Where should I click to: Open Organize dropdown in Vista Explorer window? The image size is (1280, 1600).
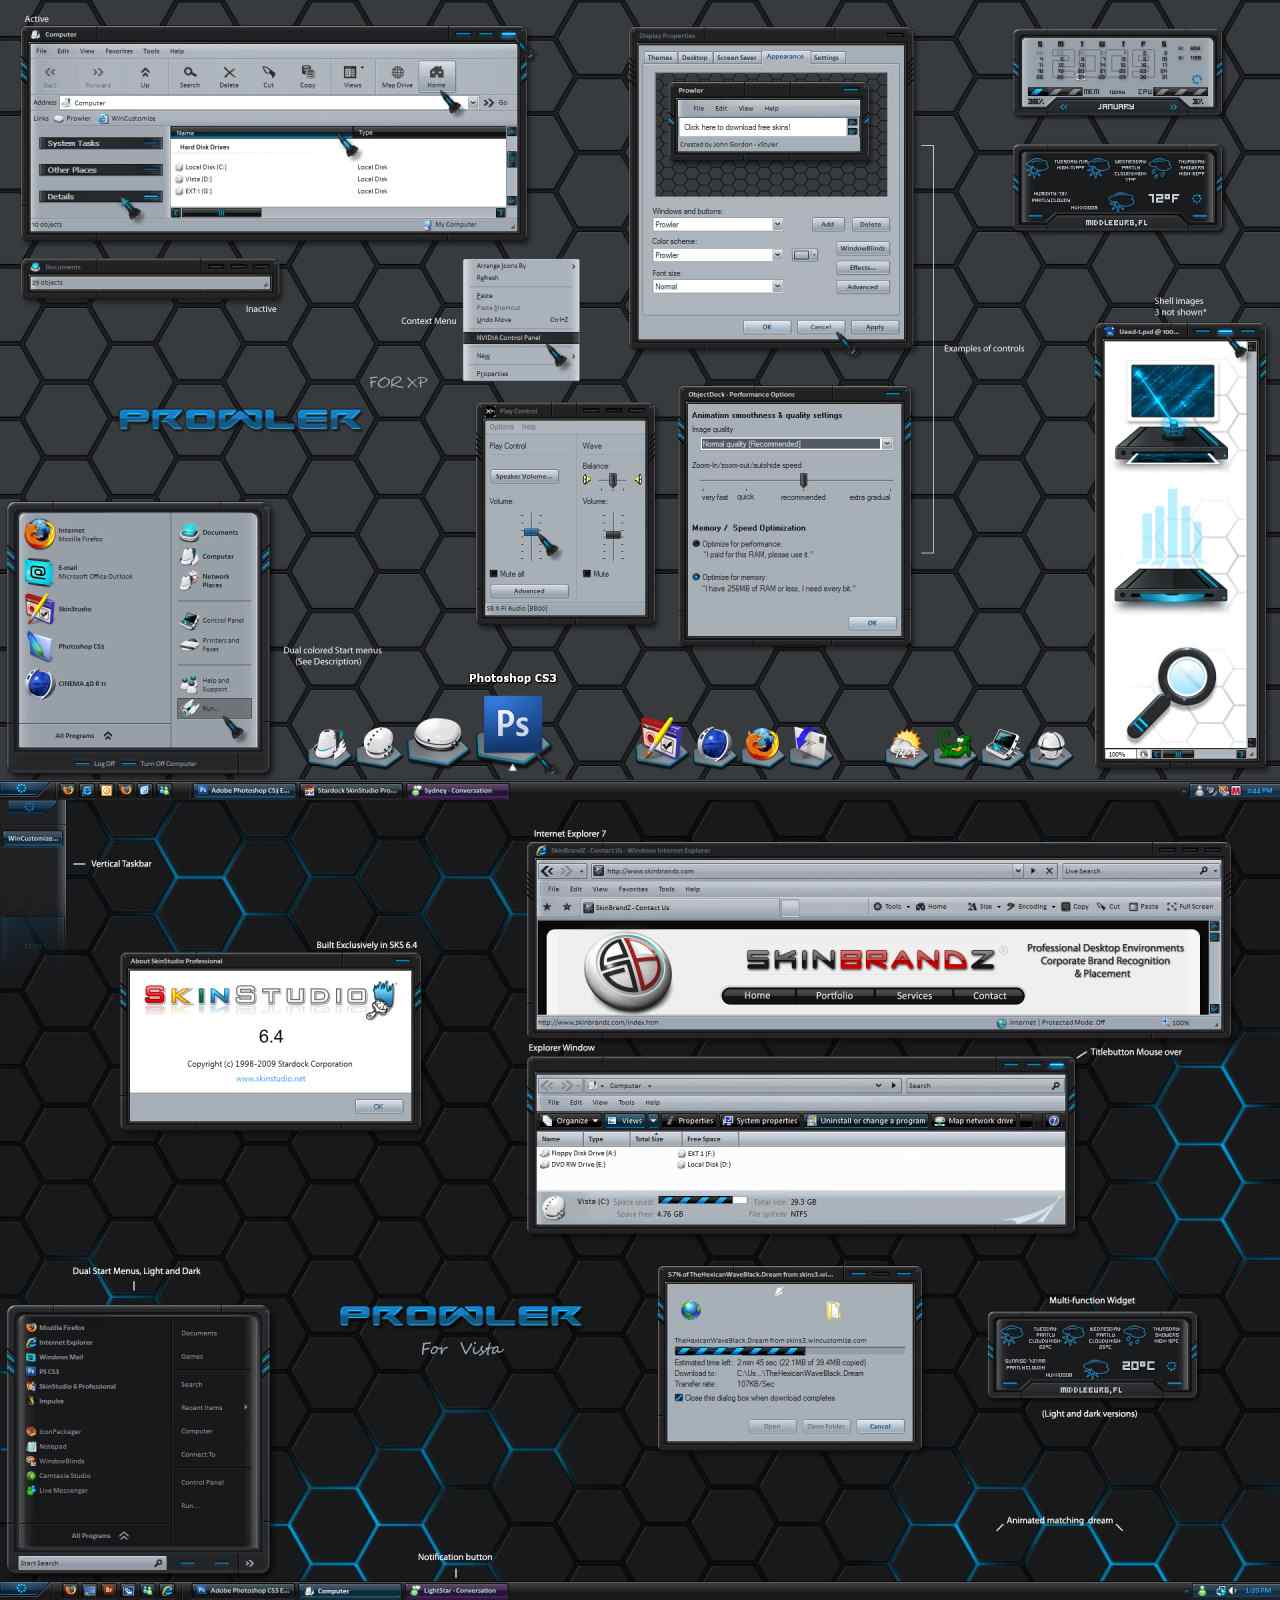click(x=571, y=1121)
